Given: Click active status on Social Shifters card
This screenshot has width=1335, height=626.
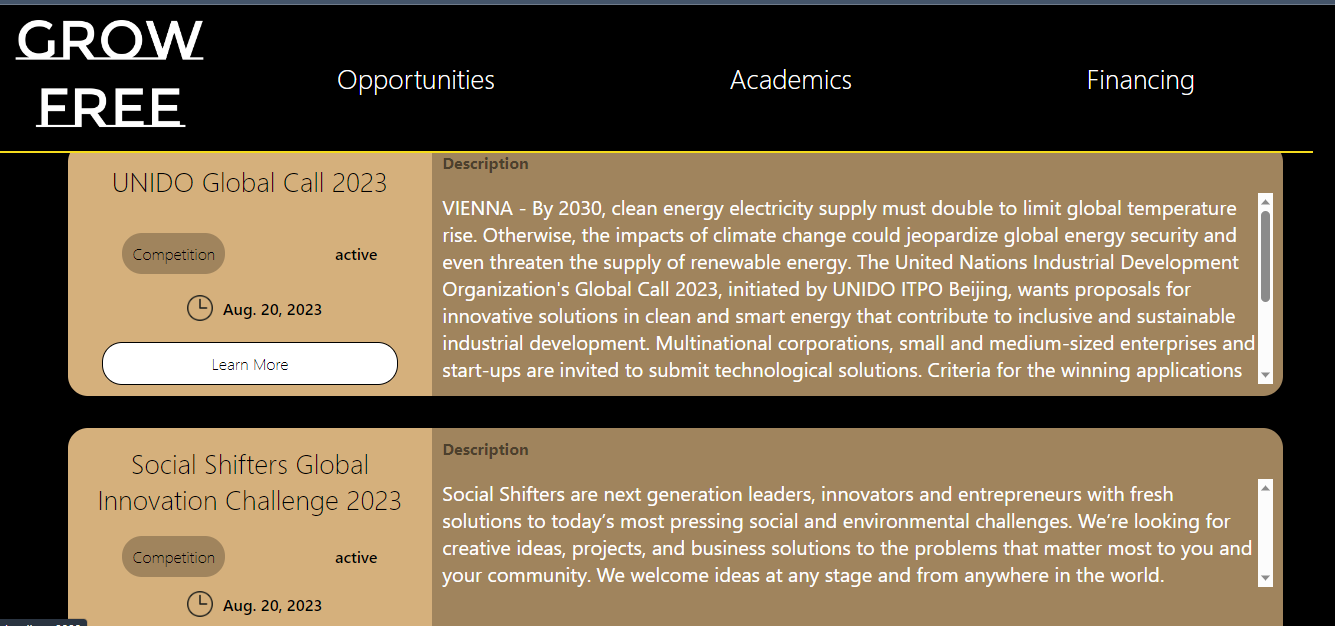Looking at the screenshot, I should point(356,558).
